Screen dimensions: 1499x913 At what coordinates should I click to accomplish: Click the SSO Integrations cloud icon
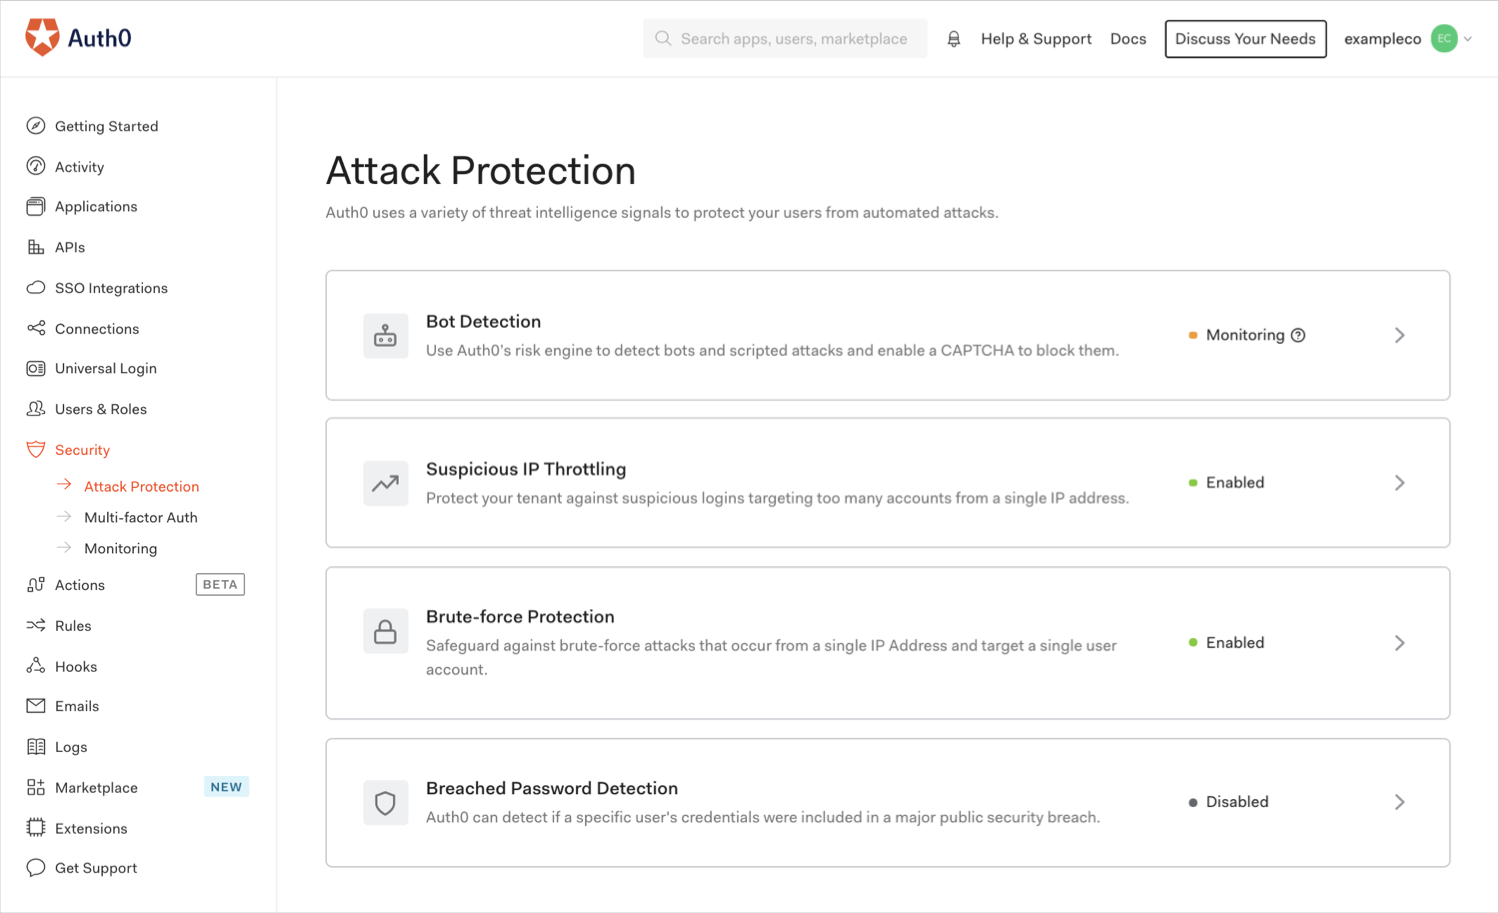click(36, 288)
